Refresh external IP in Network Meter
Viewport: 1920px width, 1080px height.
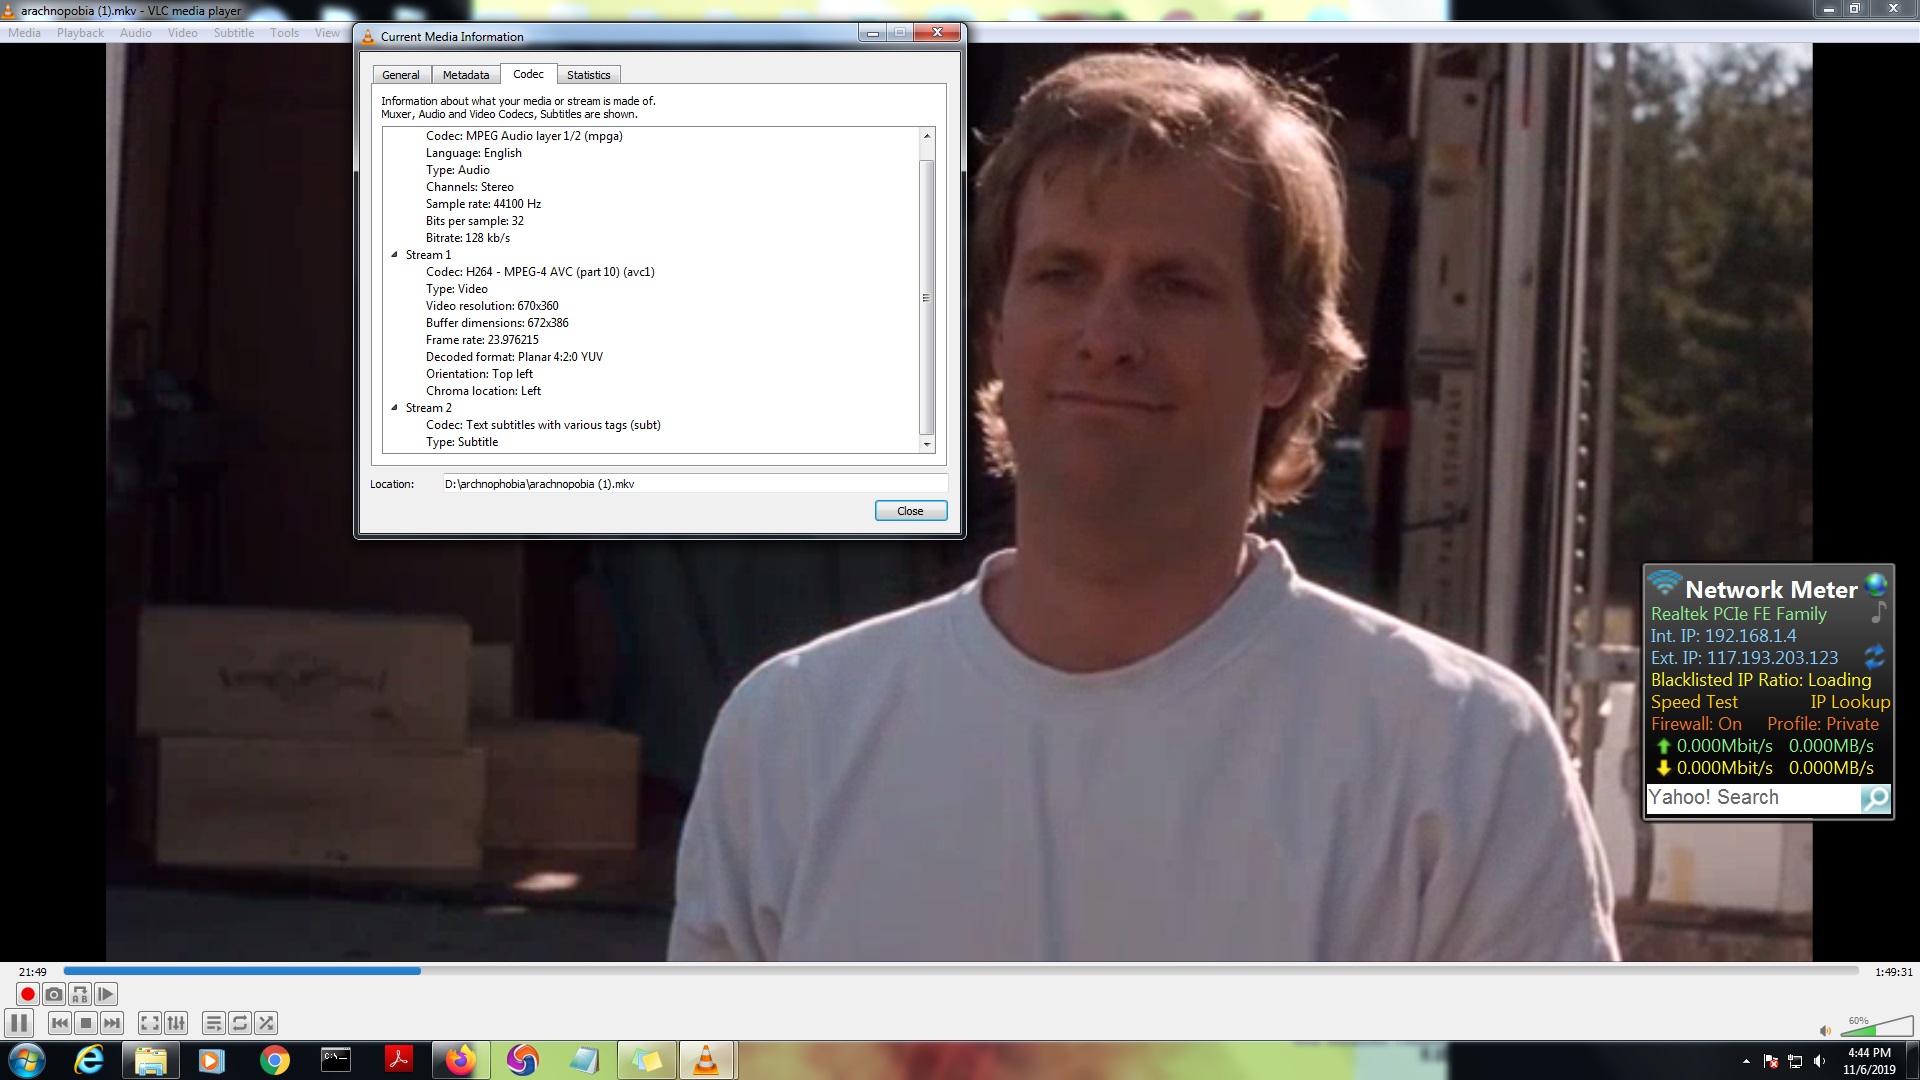[x=1874, y=657]
